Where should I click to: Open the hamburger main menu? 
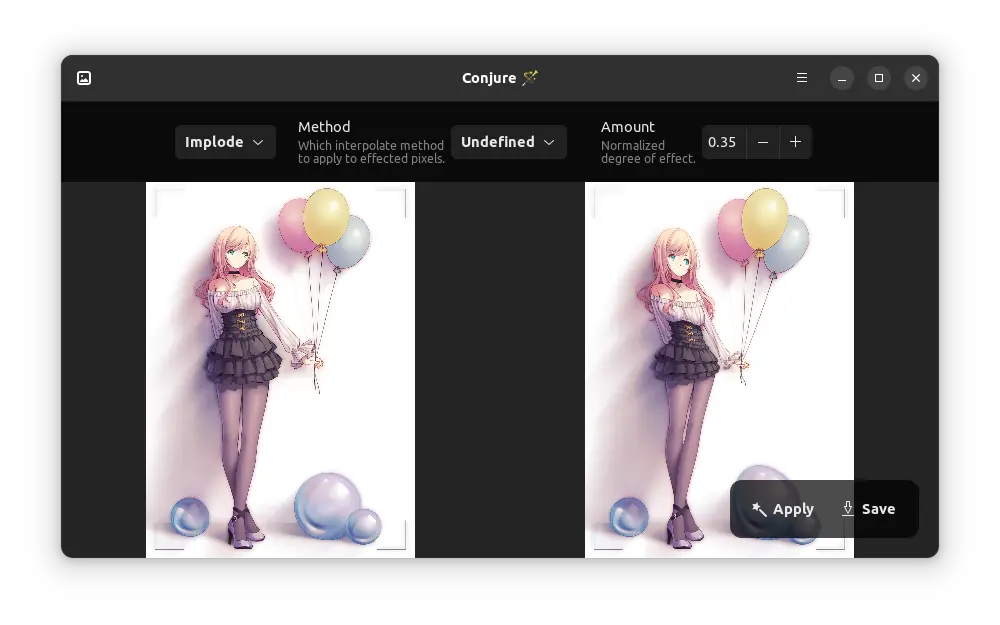(802, 78)
